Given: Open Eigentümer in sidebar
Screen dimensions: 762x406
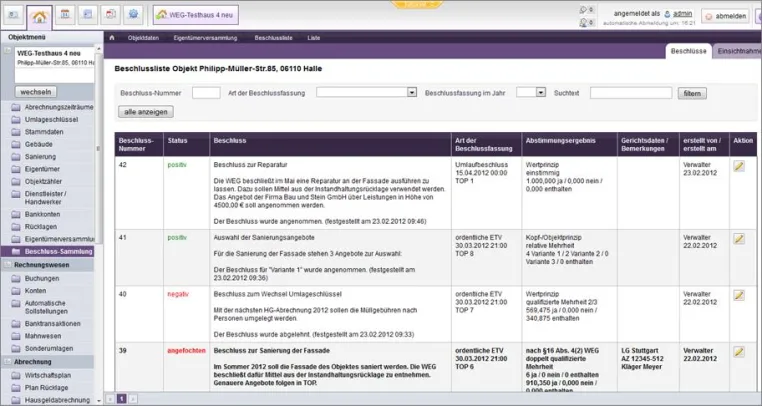Looking at the screenshot, I should point(42,169).
